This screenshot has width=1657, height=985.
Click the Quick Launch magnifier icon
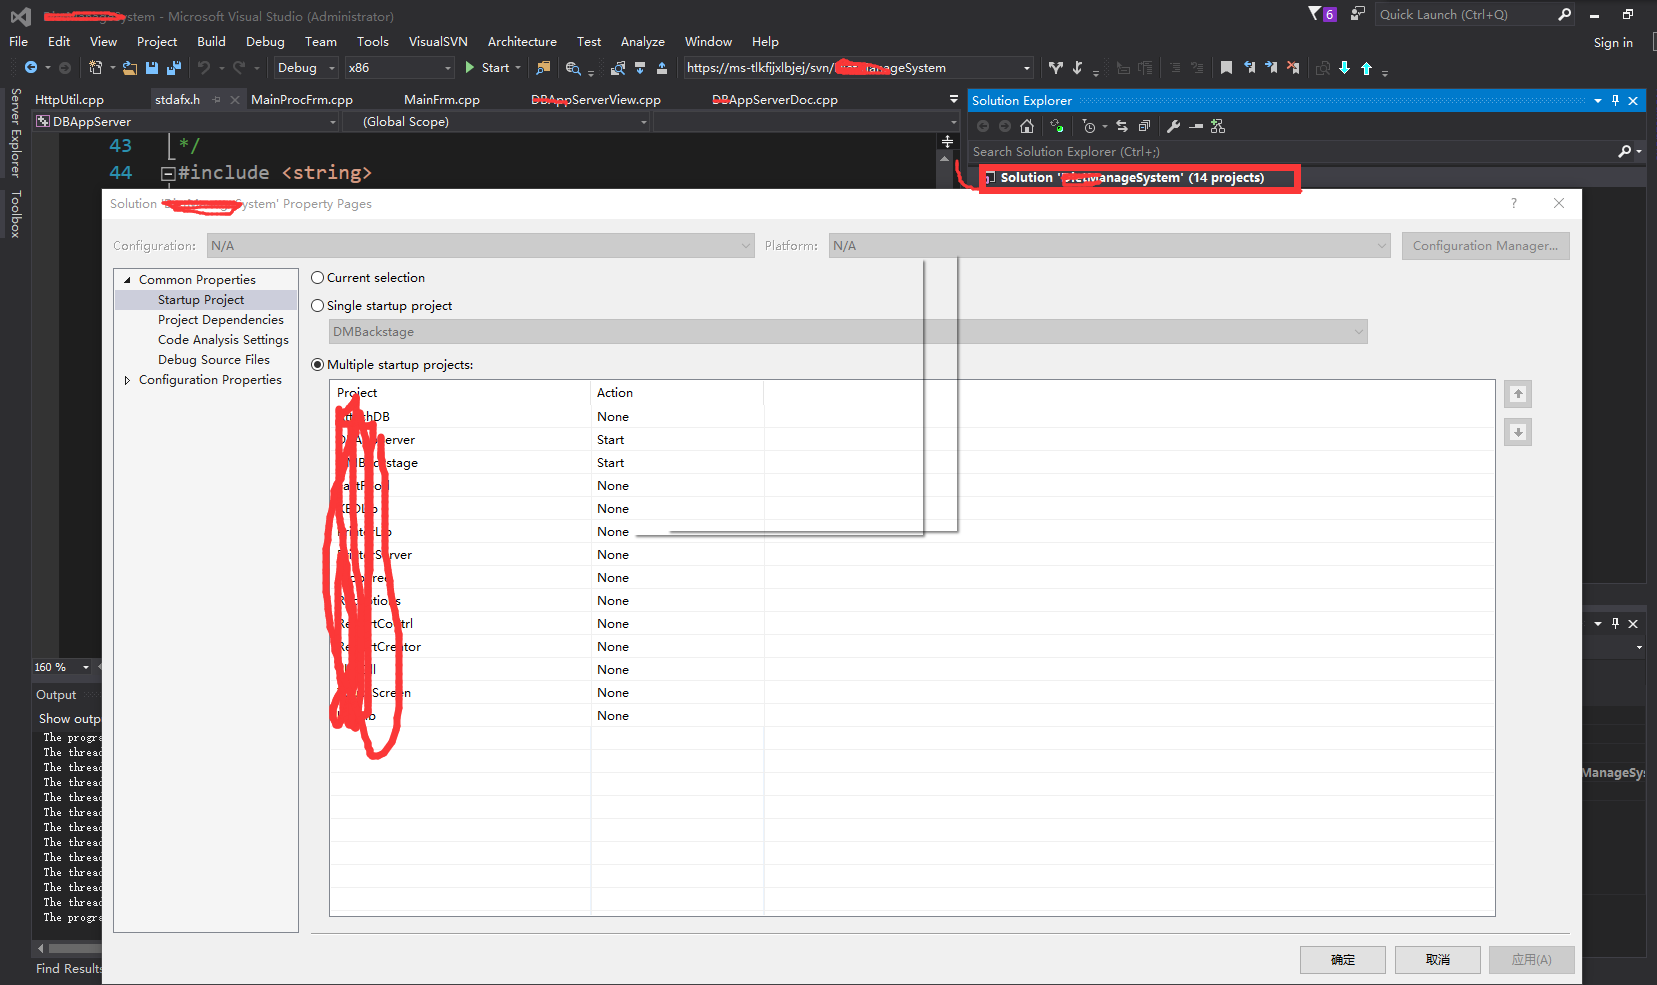1565,14
